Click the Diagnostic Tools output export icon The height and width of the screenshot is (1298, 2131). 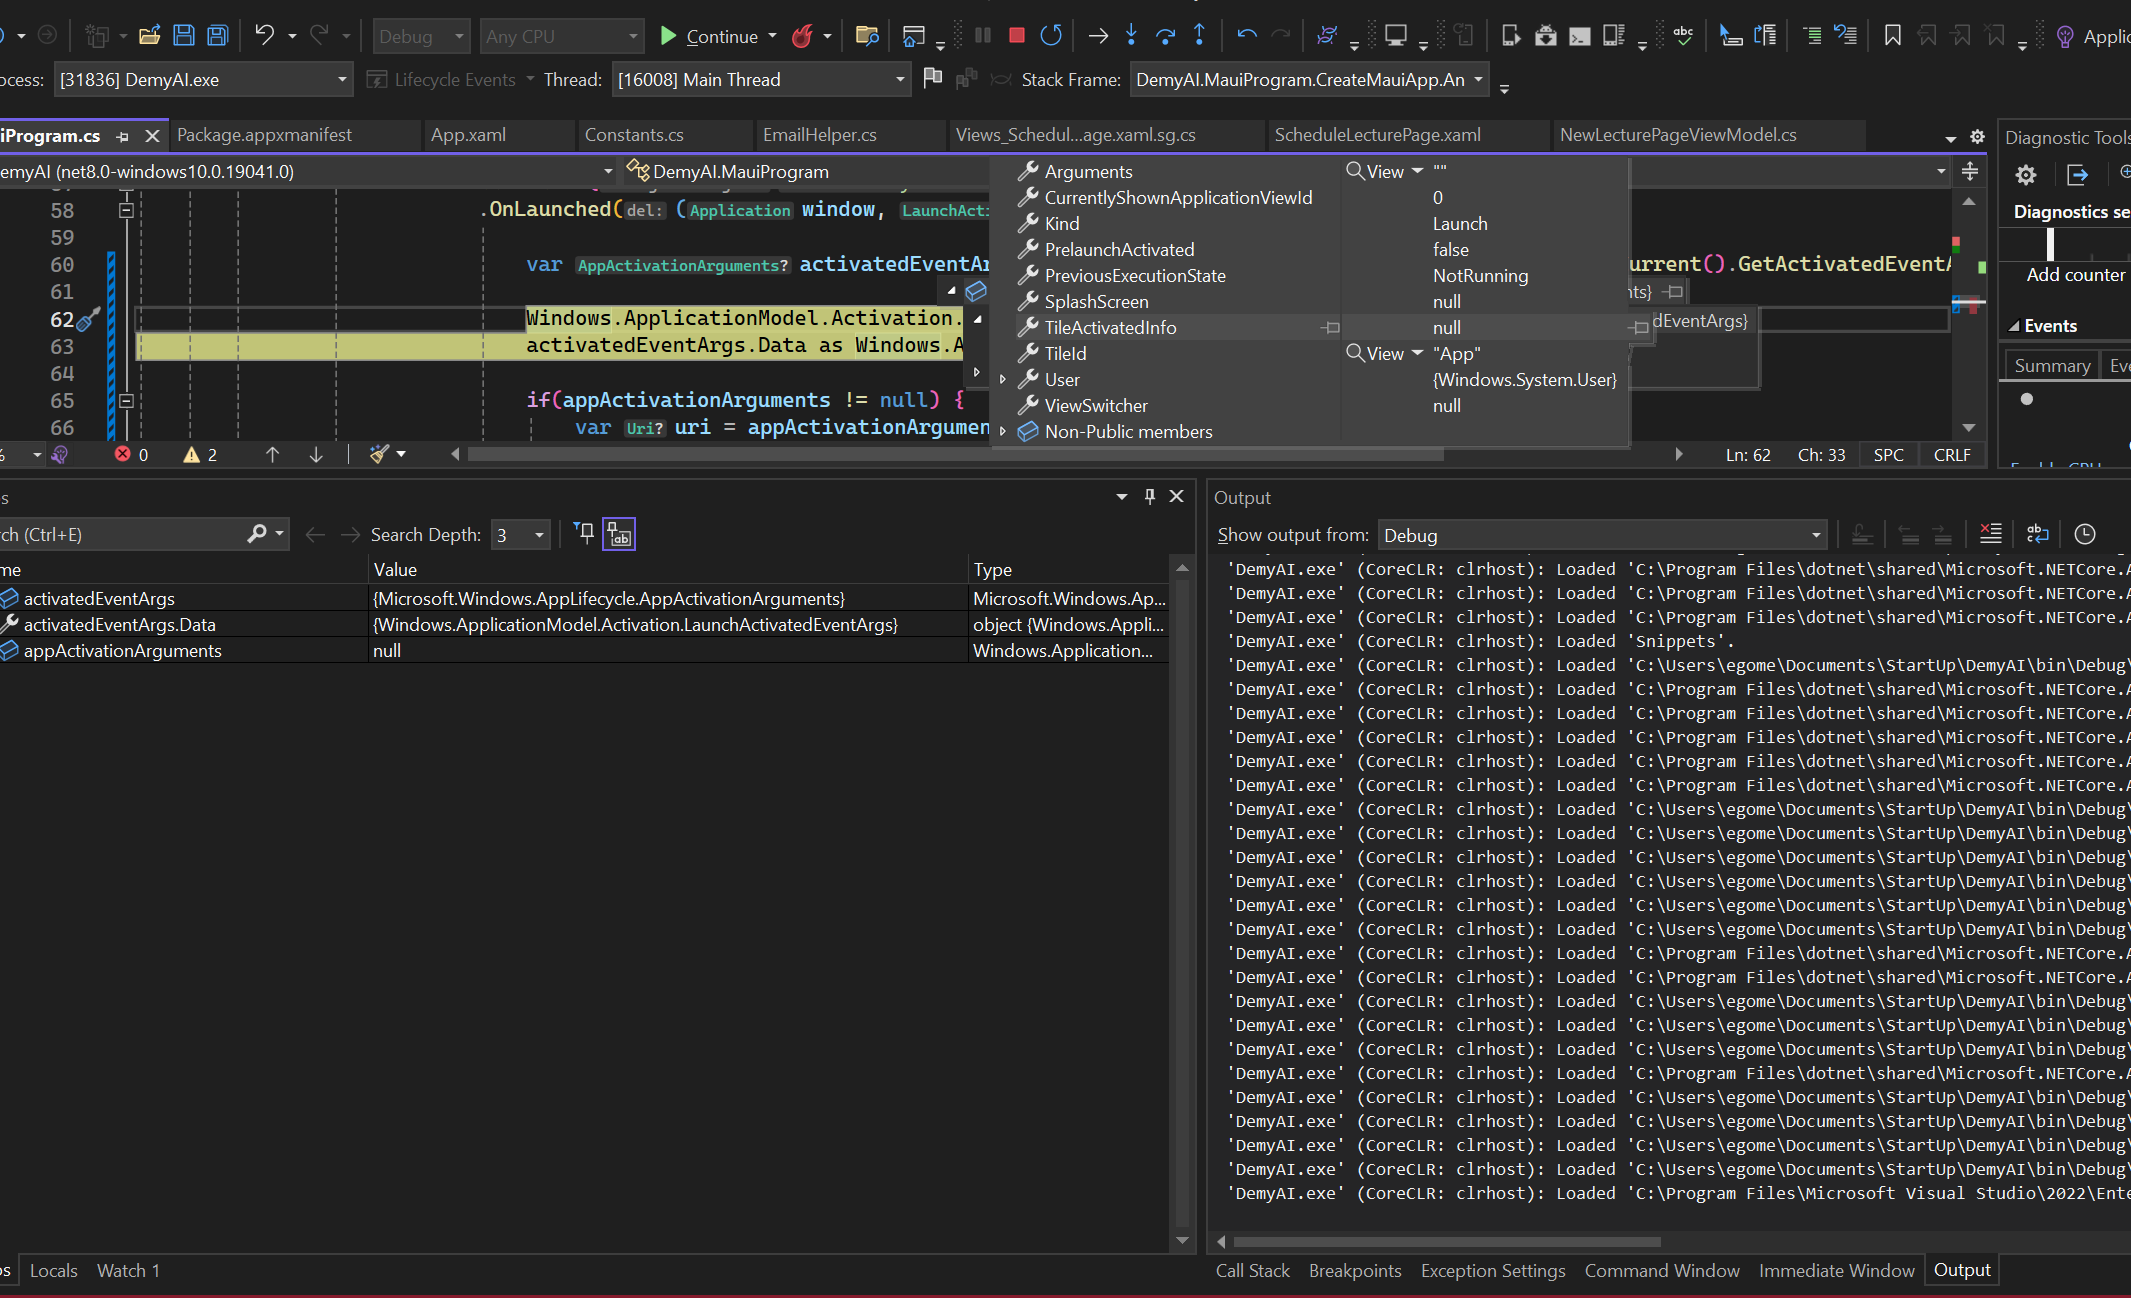[x=2078, y=175]
